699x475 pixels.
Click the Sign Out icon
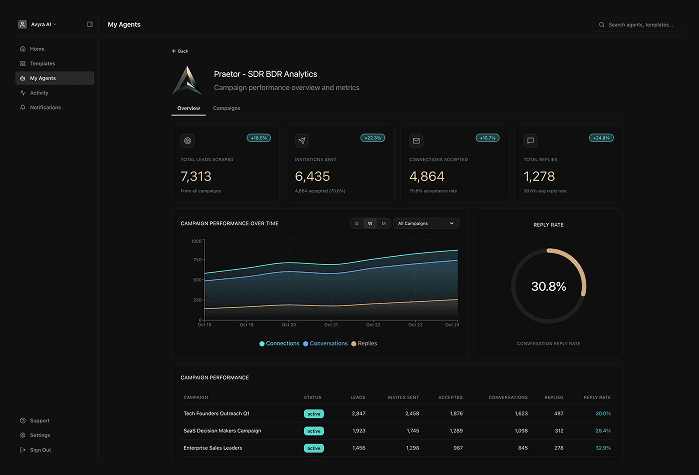click(23, 450)
